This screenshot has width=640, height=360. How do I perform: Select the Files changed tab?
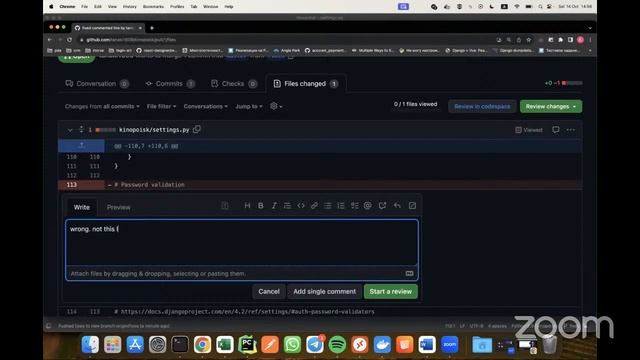coord(306,84)
